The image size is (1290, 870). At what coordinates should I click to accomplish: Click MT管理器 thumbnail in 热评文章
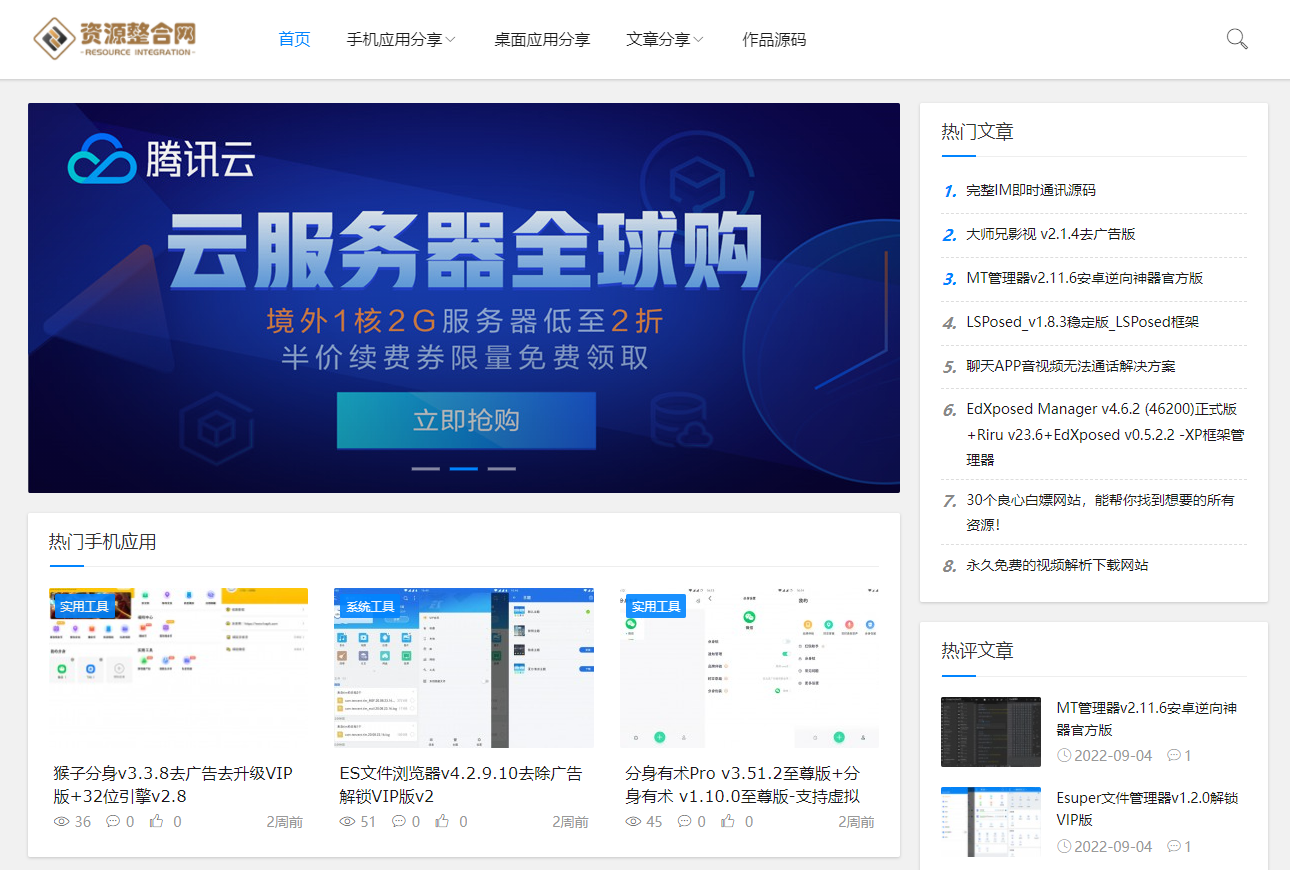[x=991, y=732]
